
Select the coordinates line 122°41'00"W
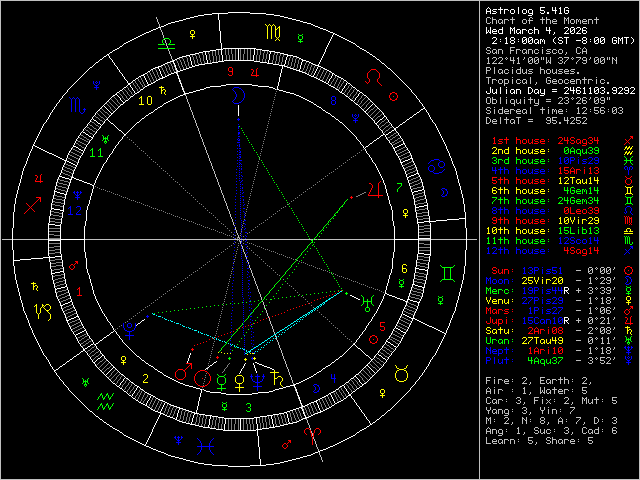(x=551, y=61)
